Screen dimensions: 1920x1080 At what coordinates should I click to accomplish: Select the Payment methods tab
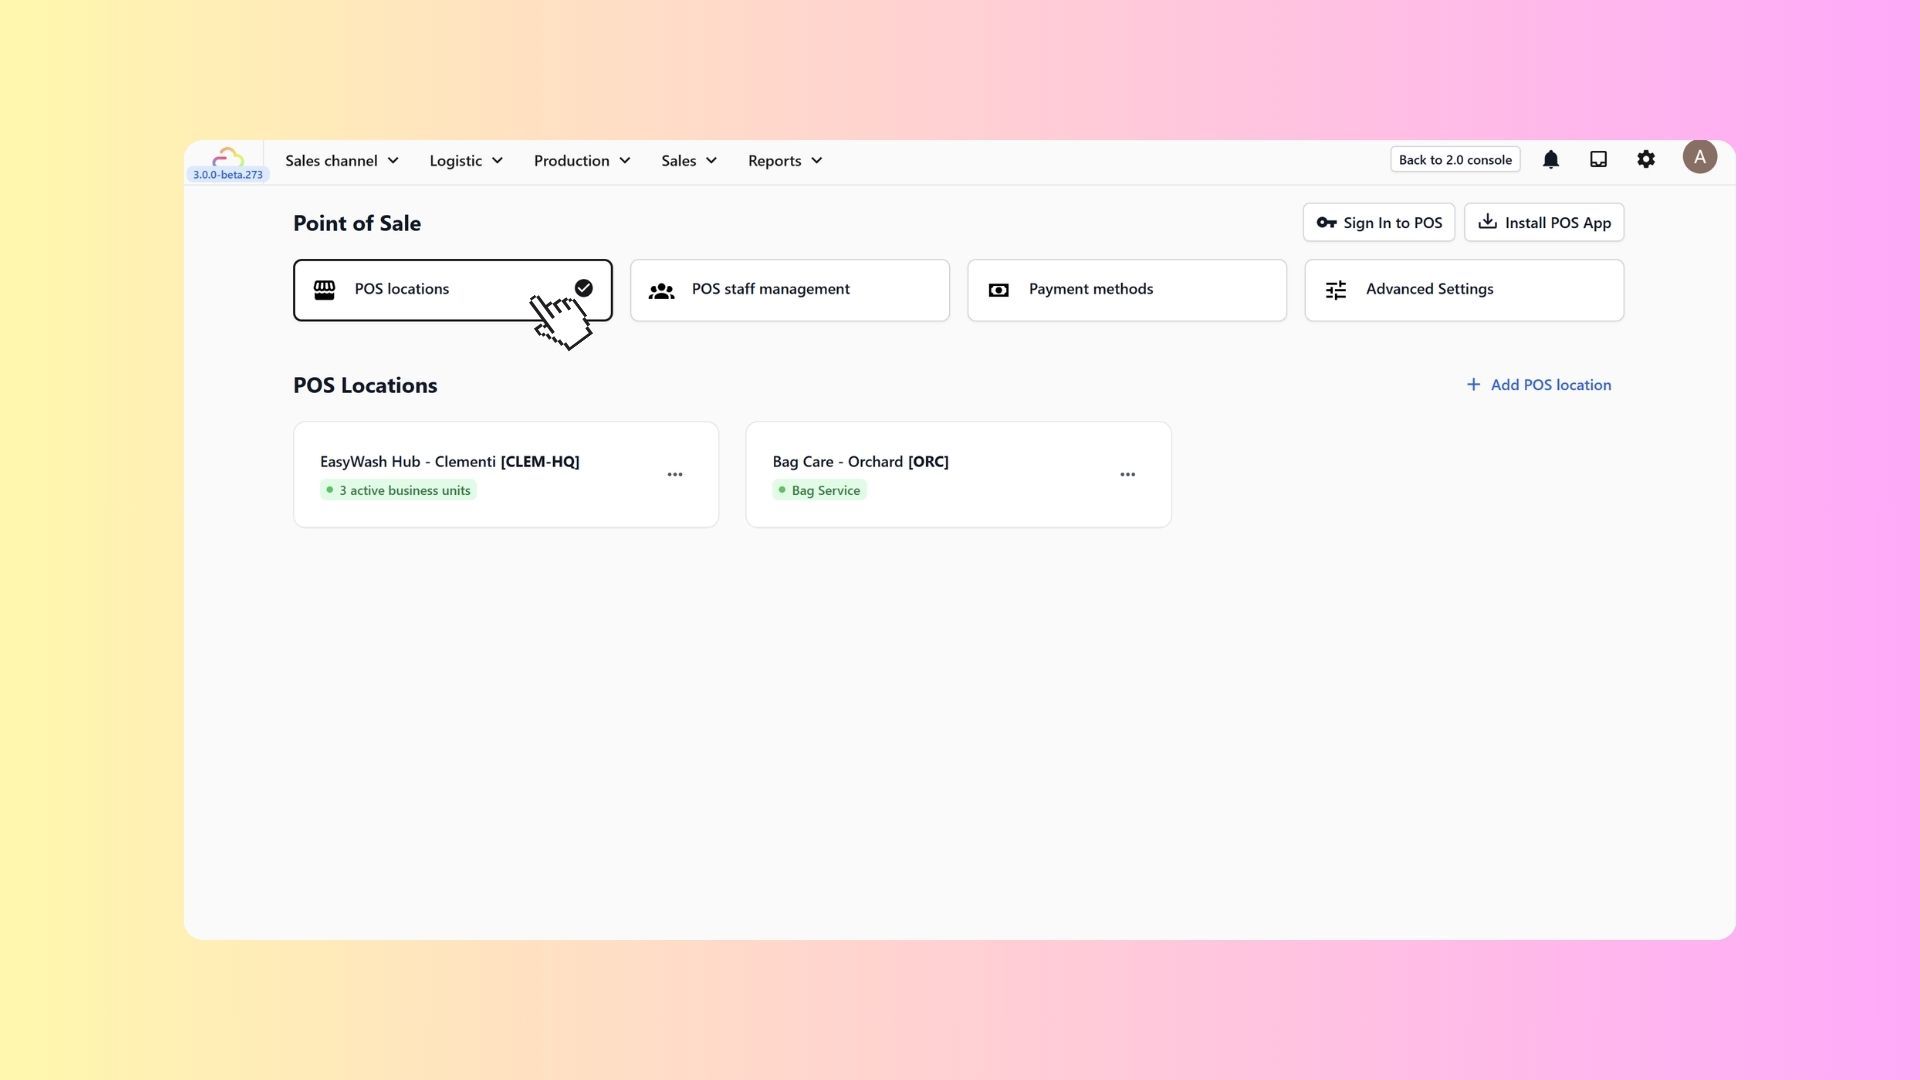pos(1126,290)
